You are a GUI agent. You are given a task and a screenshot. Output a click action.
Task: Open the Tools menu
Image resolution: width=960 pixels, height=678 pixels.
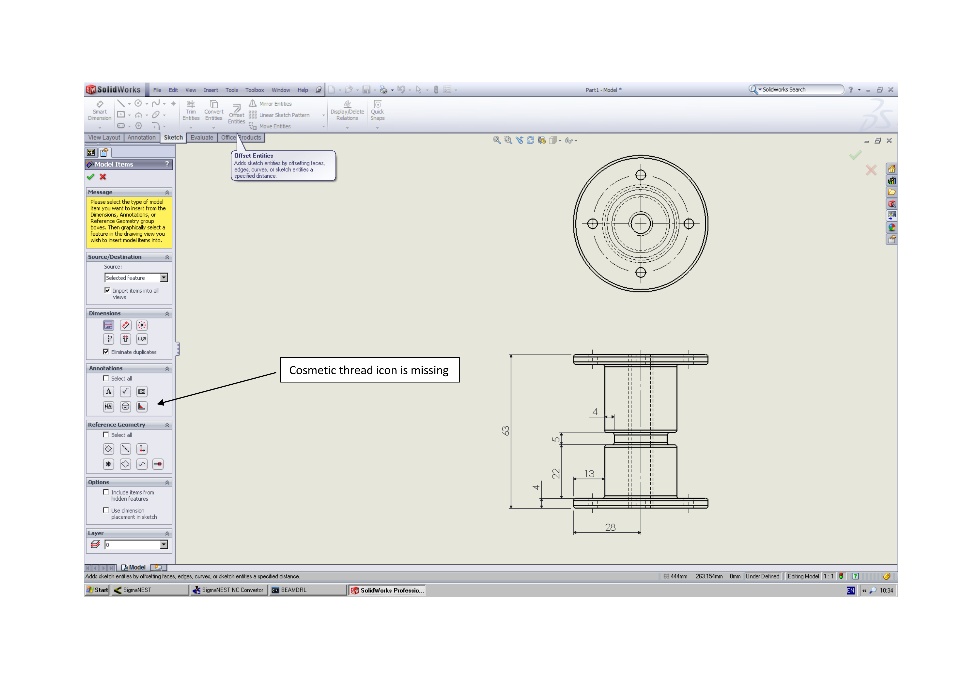[231, 90]
